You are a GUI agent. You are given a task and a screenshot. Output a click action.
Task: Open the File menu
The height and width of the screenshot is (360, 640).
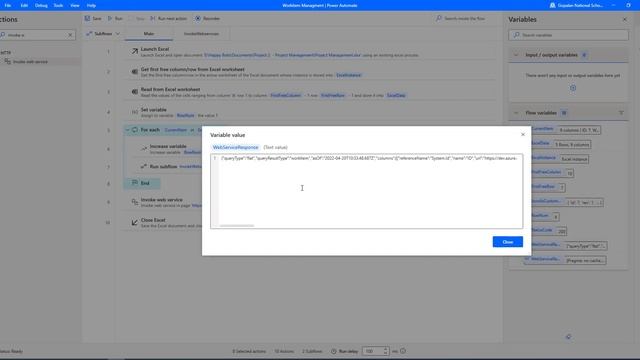8,6
